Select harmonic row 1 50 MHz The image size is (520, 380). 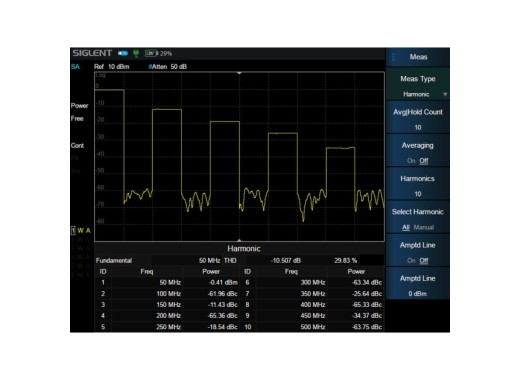[x=167, y=283]
